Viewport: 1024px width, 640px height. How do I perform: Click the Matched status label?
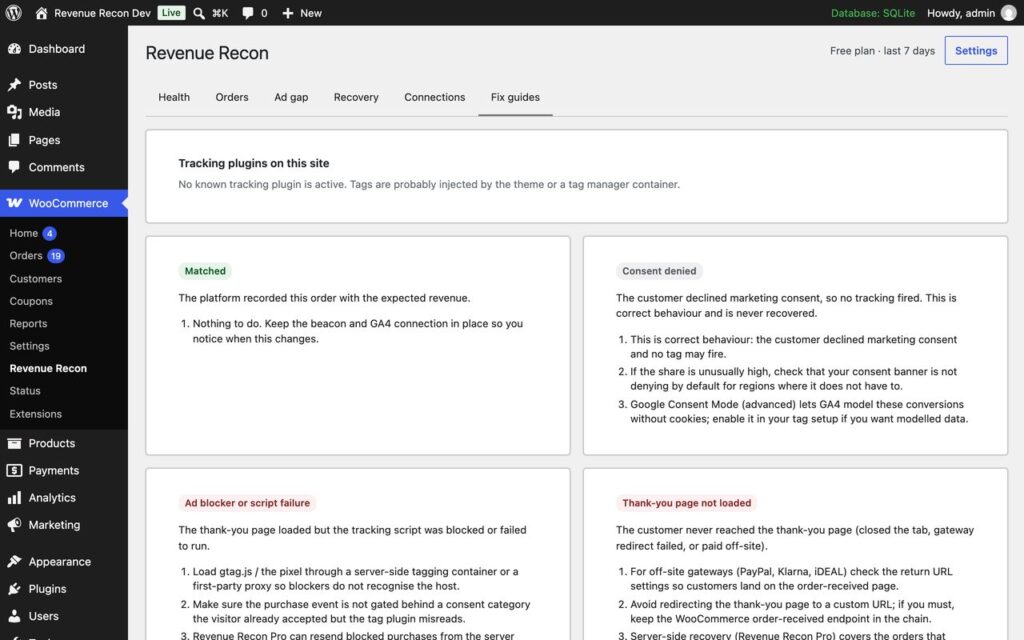(205, 271)
